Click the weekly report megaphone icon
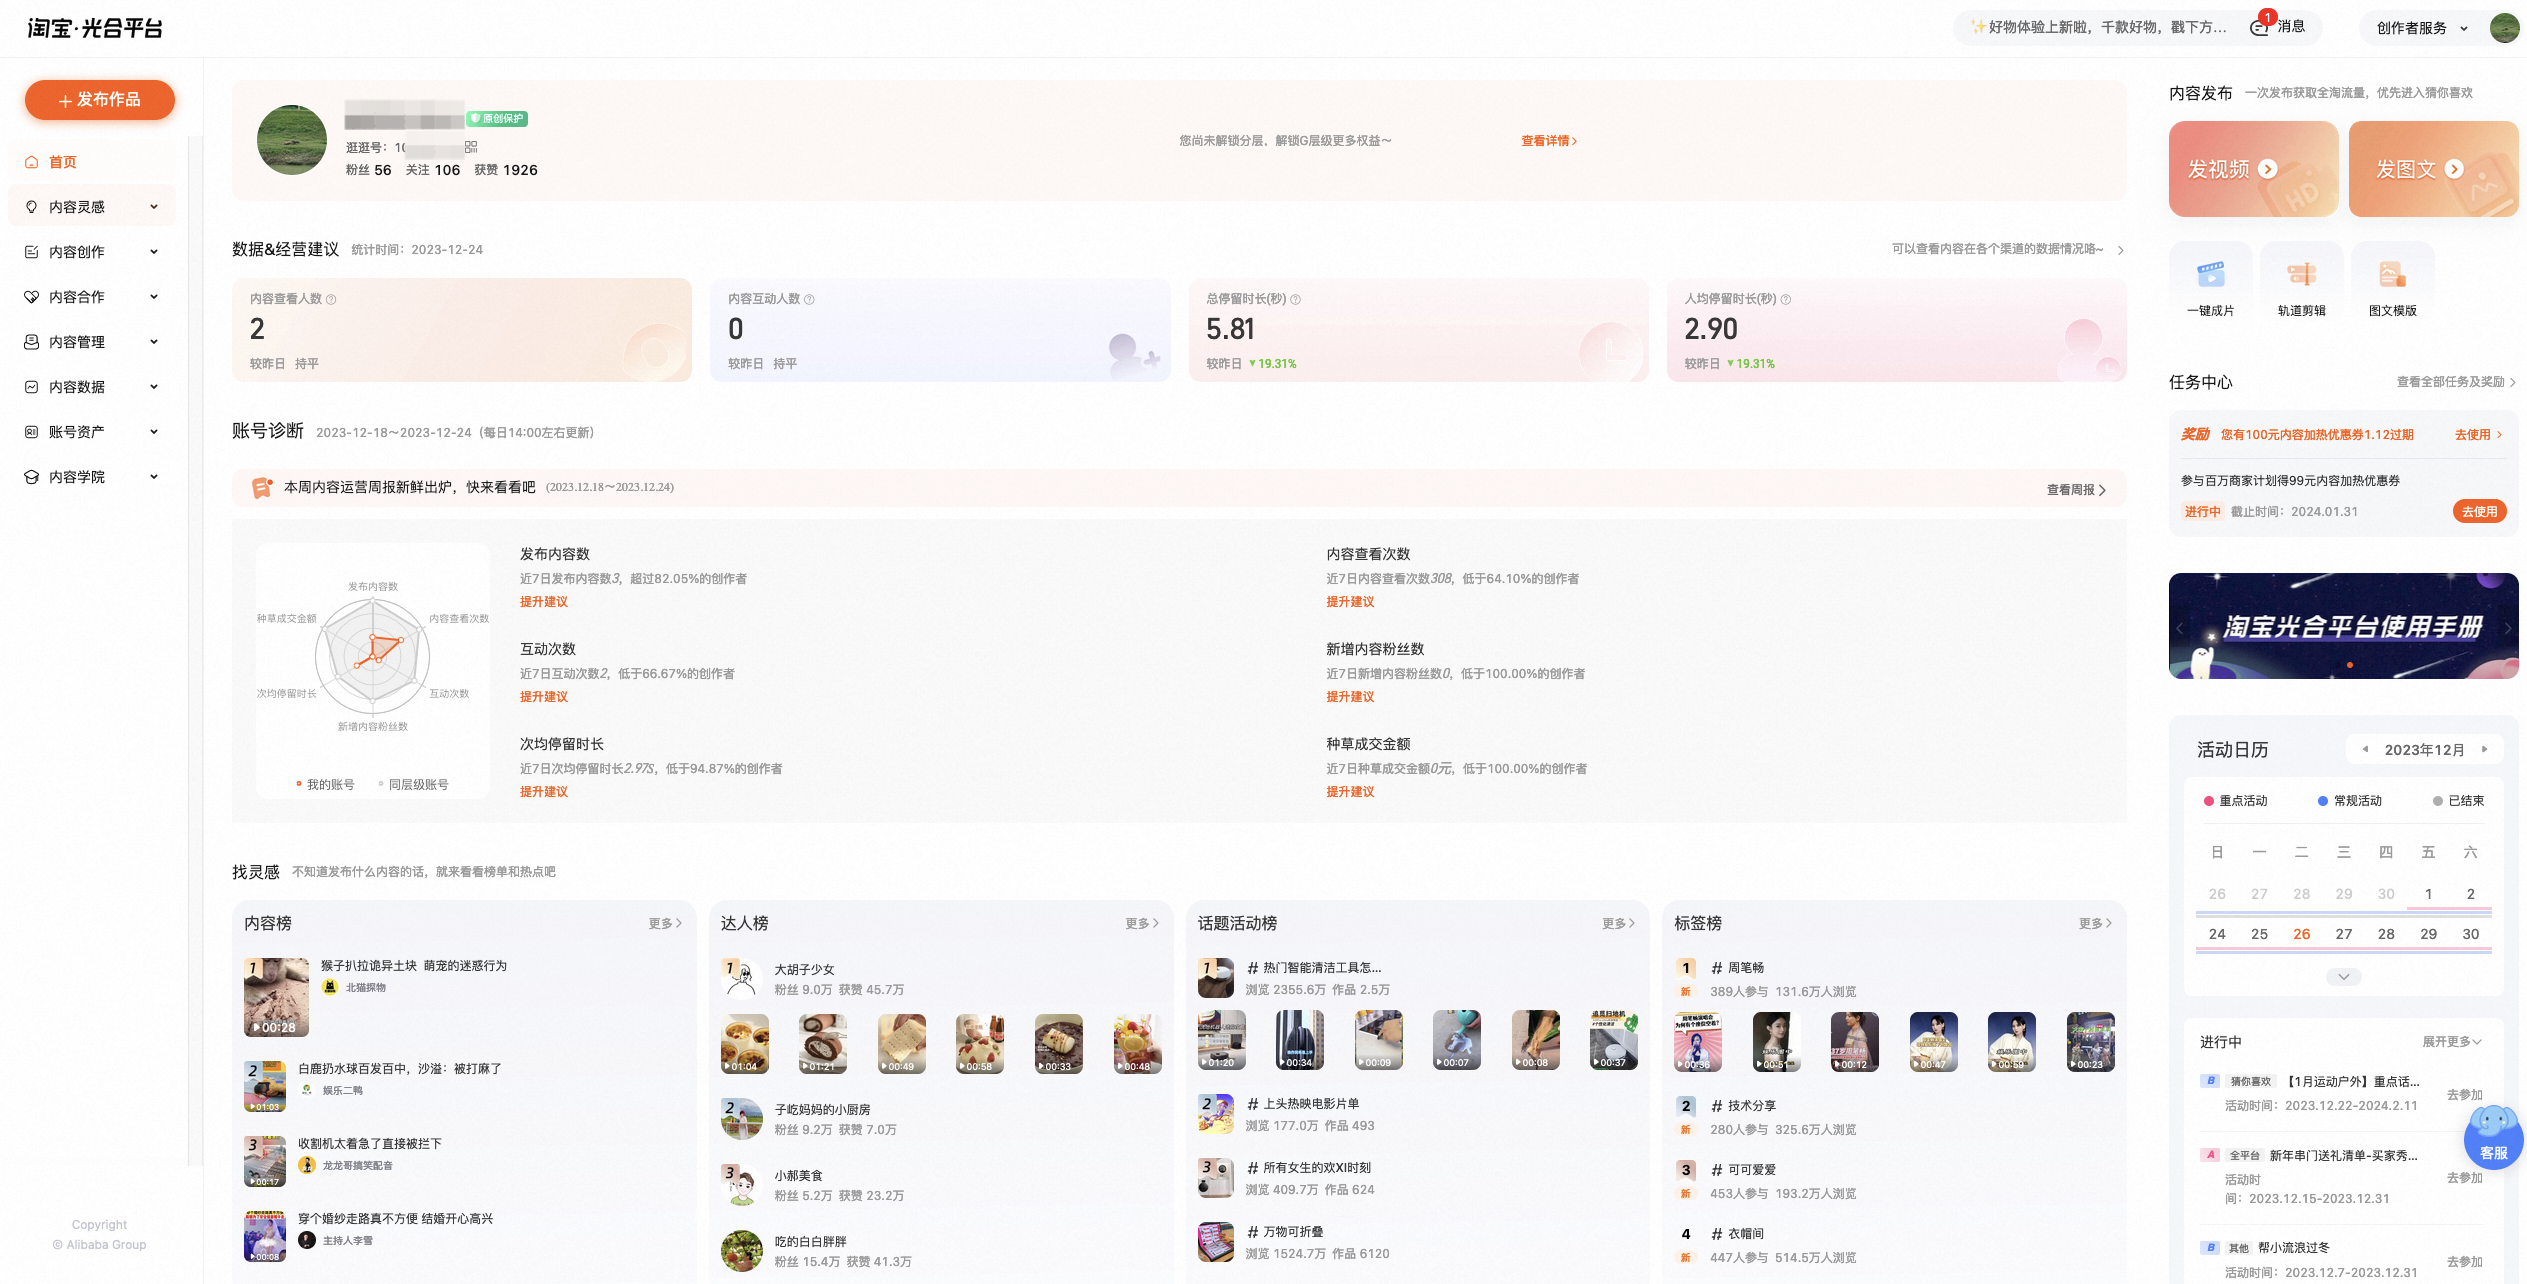Screen dimensions: 2527x1284 pos(262,488)
